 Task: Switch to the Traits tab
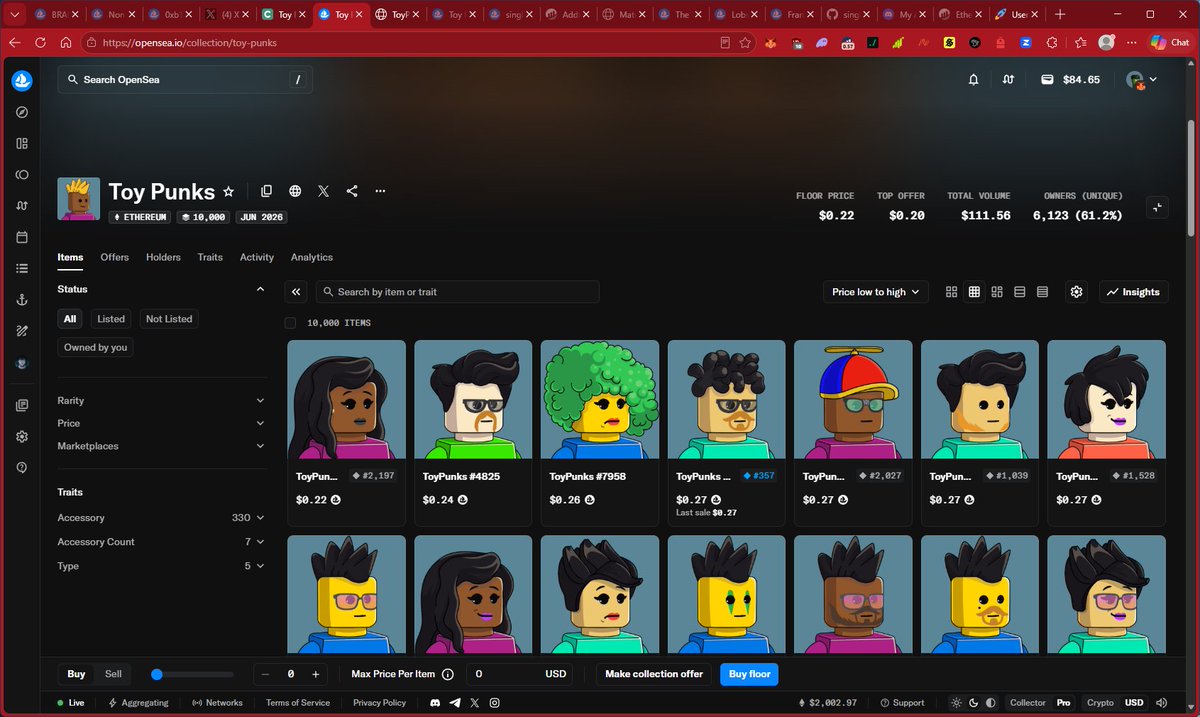210,257
